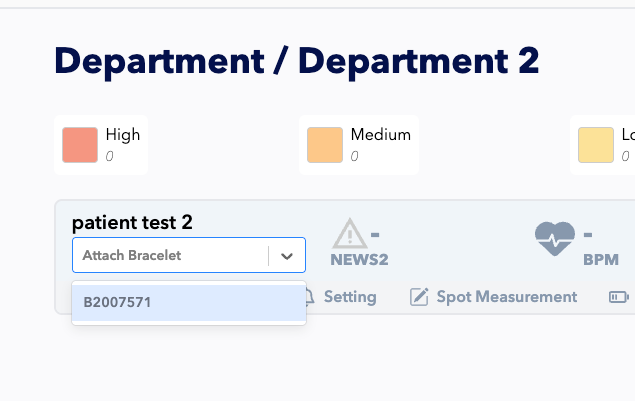Viewport: 635px width, 401px height.
Task: Click the High red color swatch
Action: (80, 145)
